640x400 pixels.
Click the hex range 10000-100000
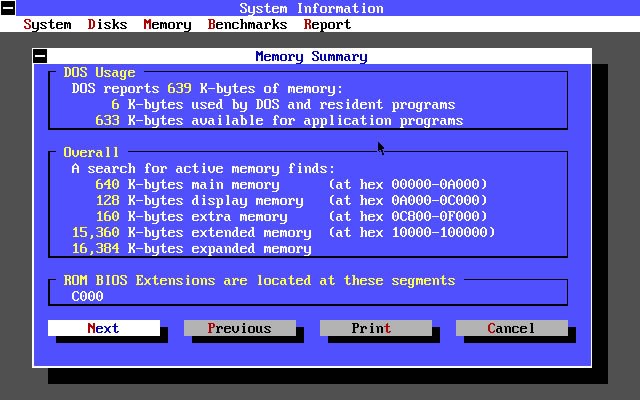[440, 232]
